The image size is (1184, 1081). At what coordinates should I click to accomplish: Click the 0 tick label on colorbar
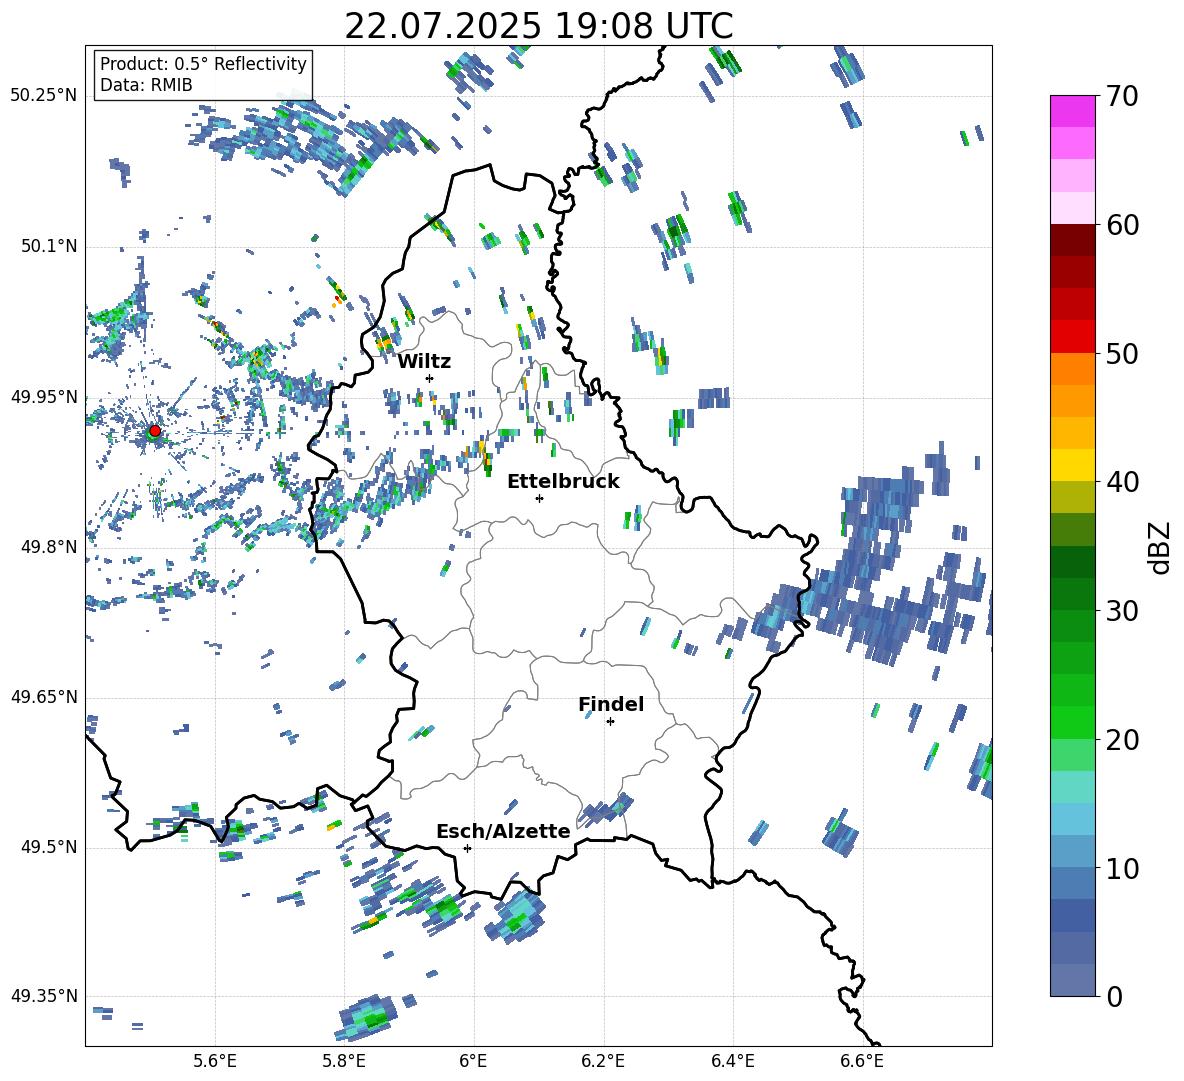click(1113, 996)
